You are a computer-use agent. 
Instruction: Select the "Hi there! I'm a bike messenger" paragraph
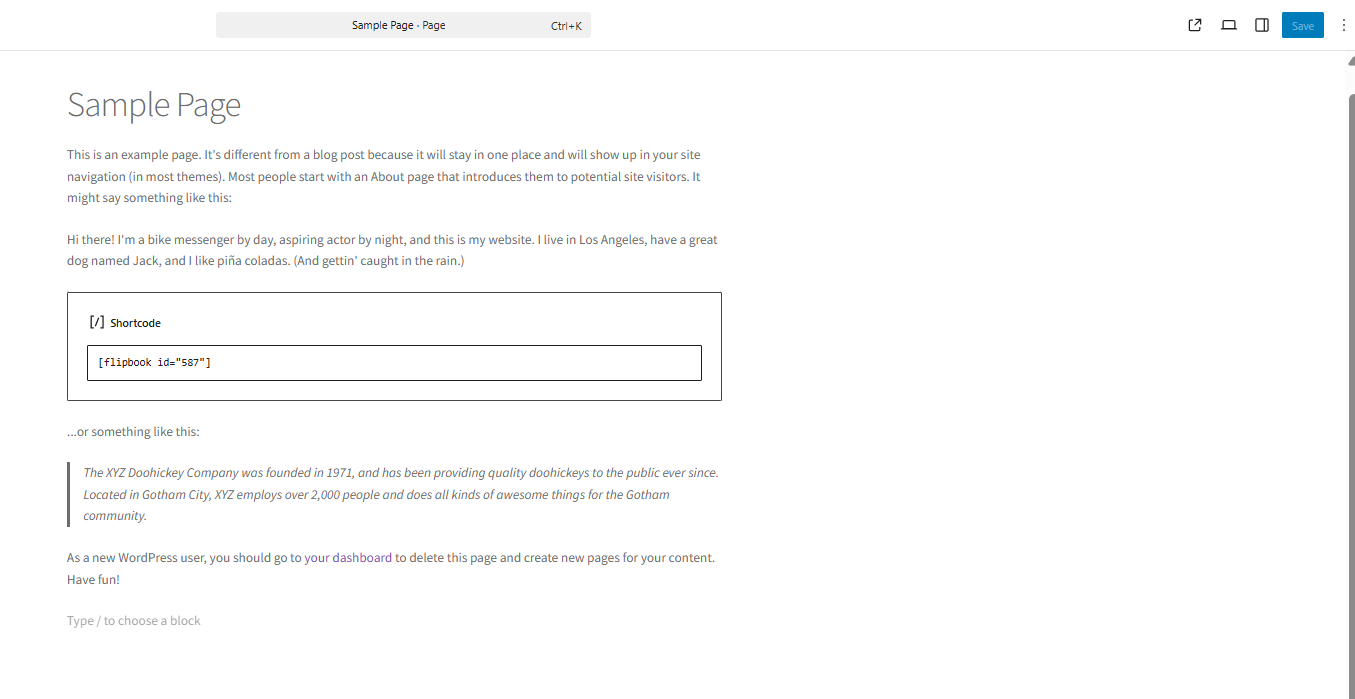[x=390, y=250]
